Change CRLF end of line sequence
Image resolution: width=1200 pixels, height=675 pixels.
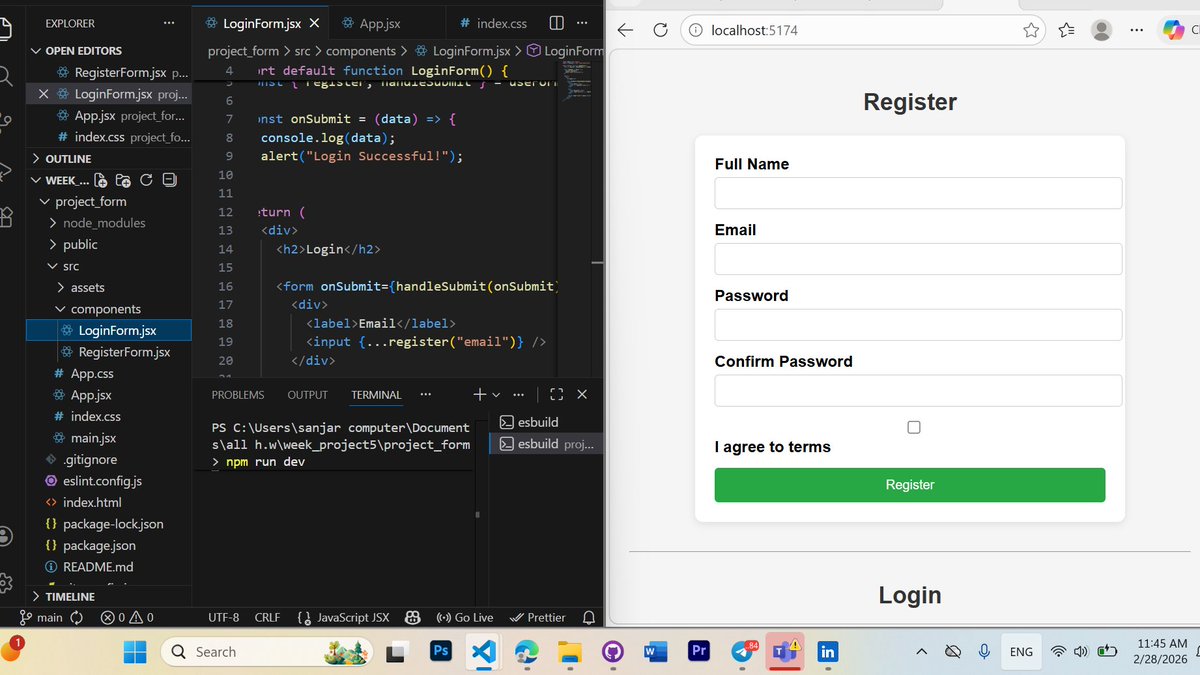[x=267, y=618]
